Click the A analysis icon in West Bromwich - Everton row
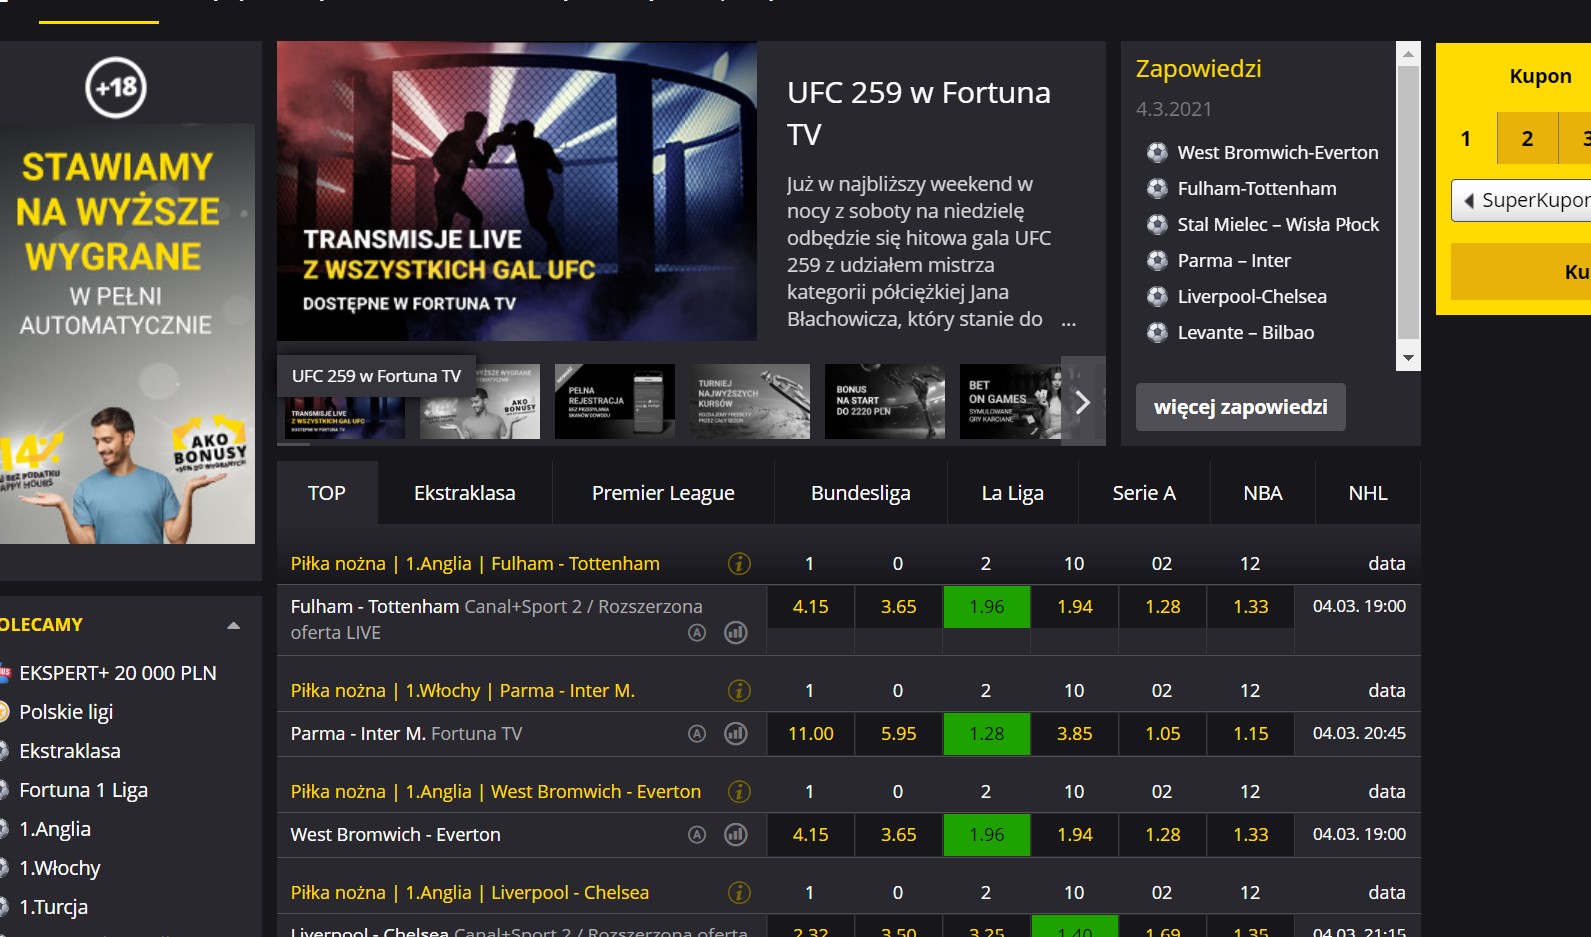 tap(697, 834)
